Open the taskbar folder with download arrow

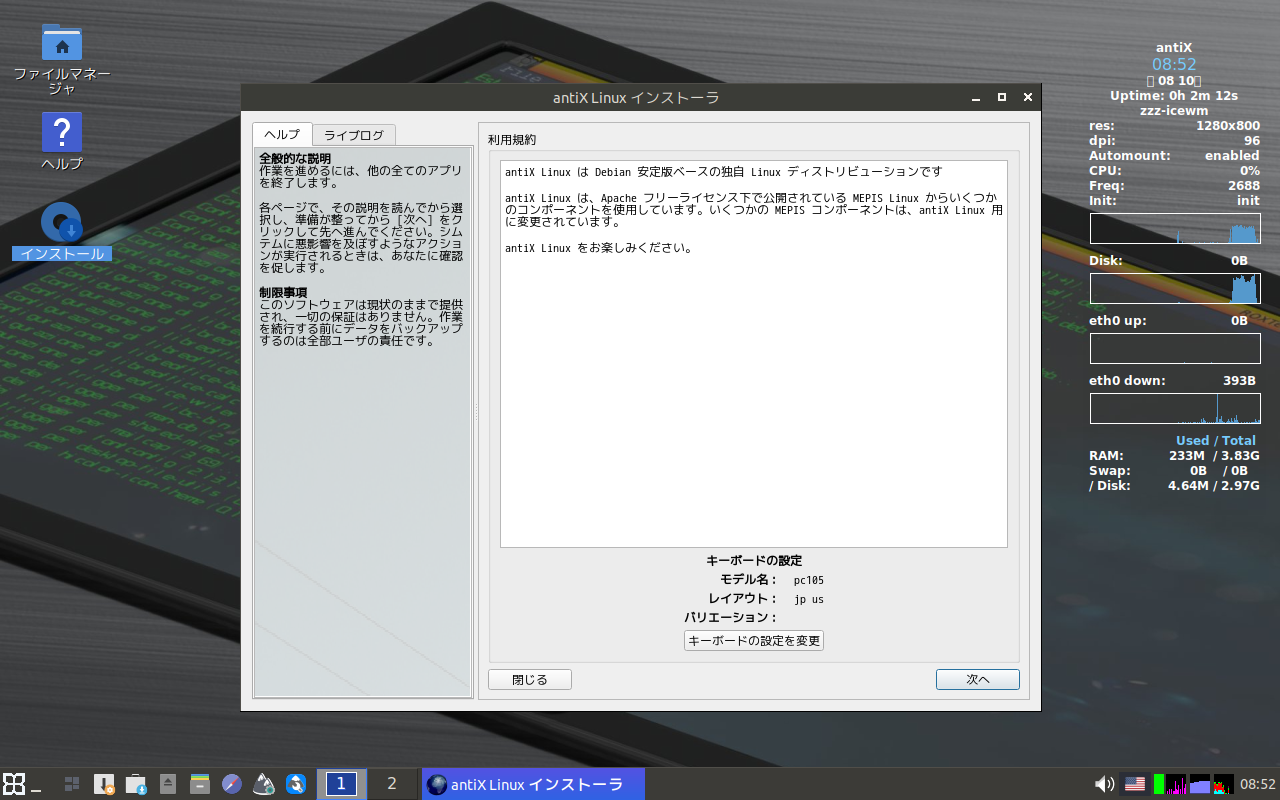(136, 784)
